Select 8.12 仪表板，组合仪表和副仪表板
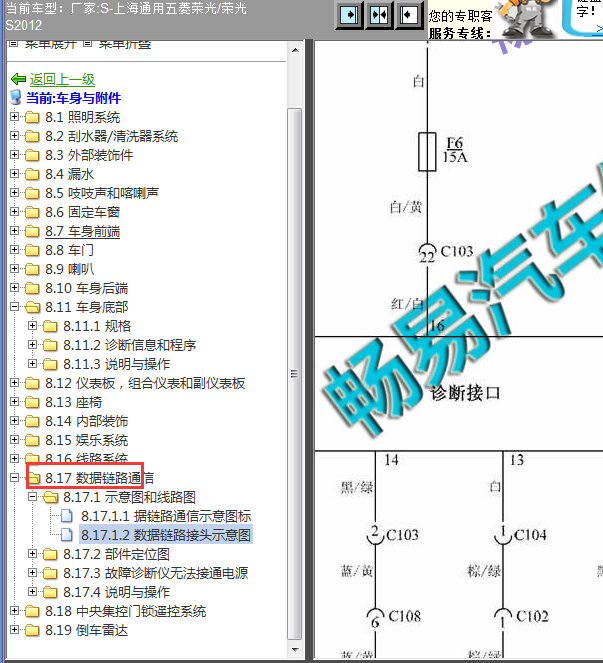Image resolution: width=603 pixels, height=663 pixels. point(145,383)
